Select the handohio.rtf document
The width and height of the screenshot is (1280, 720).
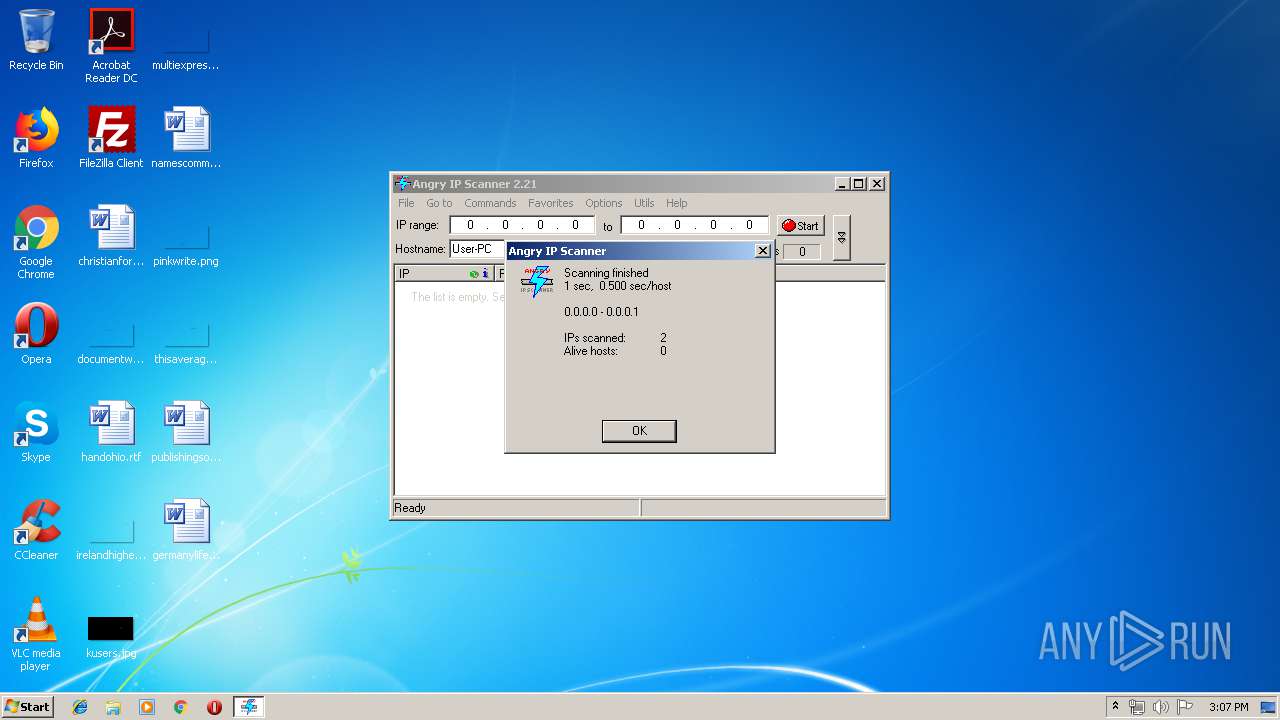(111, 432)
